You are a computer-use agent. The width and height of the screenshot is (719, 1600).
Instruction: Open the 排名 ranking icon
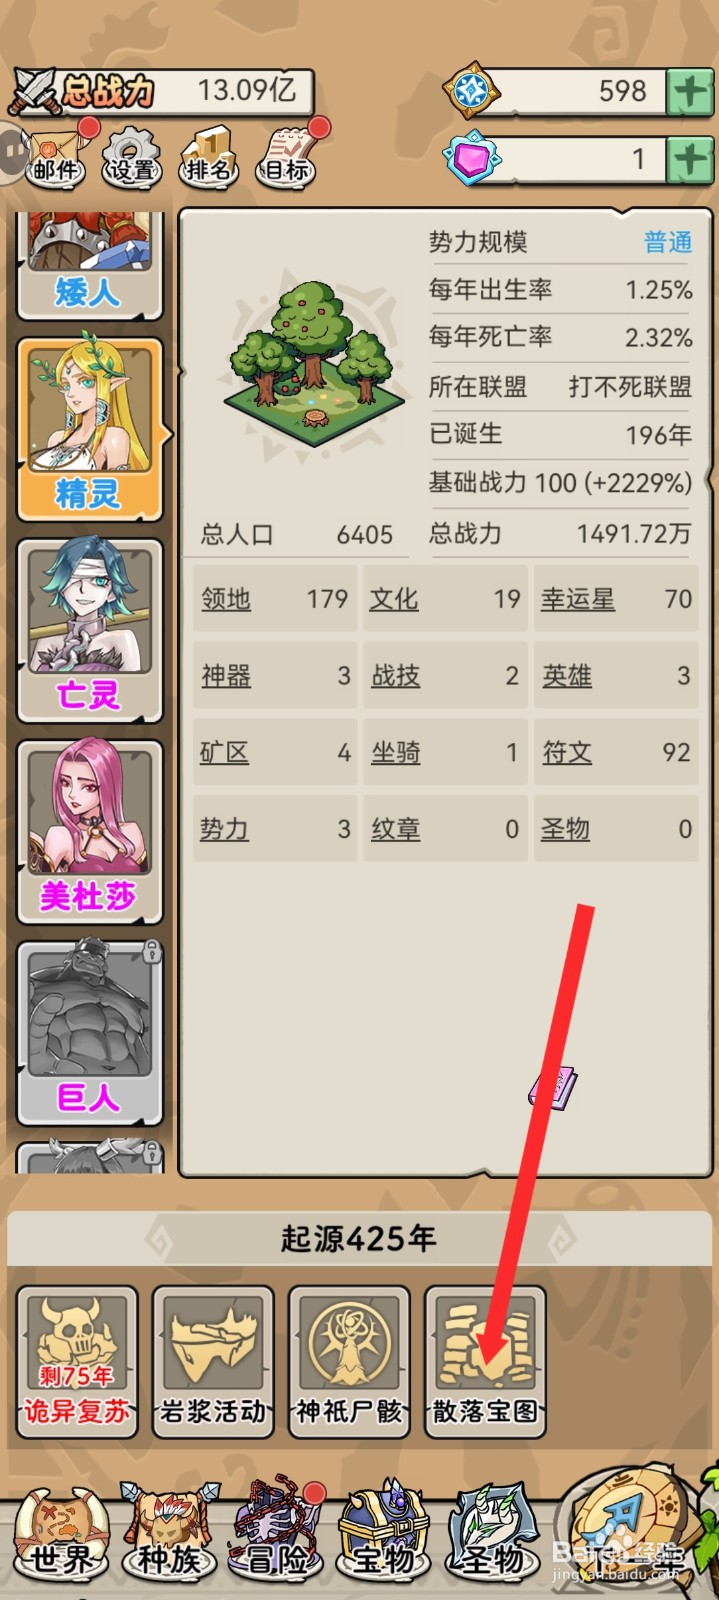[x=209, y=157]
